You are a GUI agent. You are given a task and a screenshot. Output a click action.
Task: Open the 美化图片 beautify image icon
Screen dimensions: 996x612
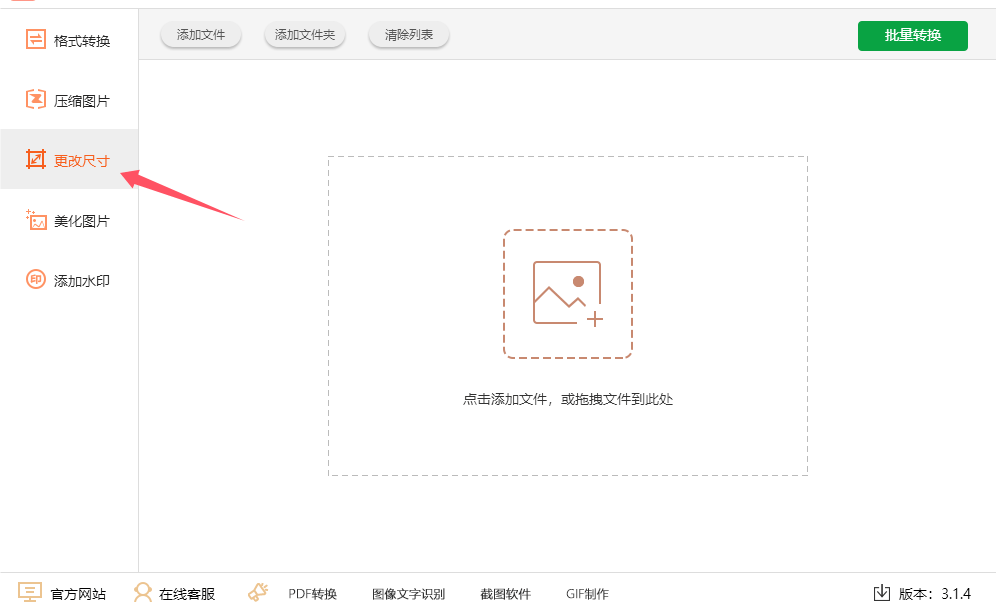pos(36,220)
